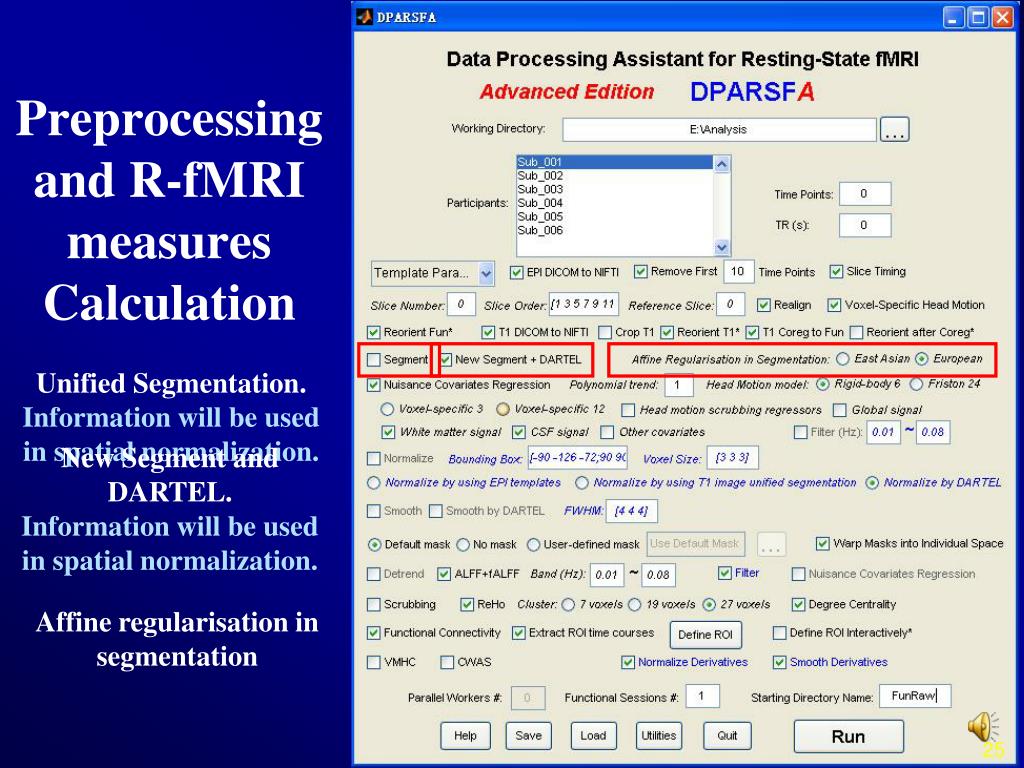Screen dimensions: 1024x768
Task: Click the Starting Directory Name field
Action: click(915, 696)
